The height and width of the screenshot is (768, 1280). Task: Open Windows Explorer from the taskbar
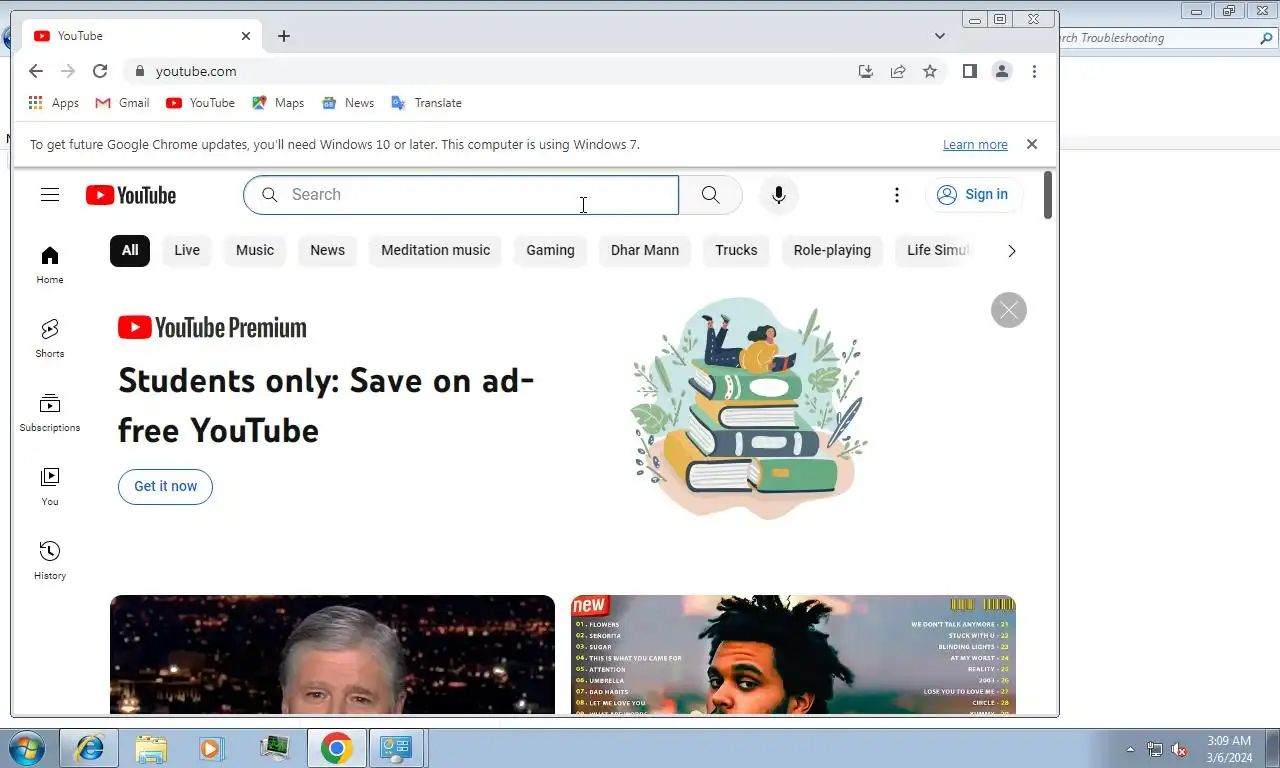coord(151,748)
